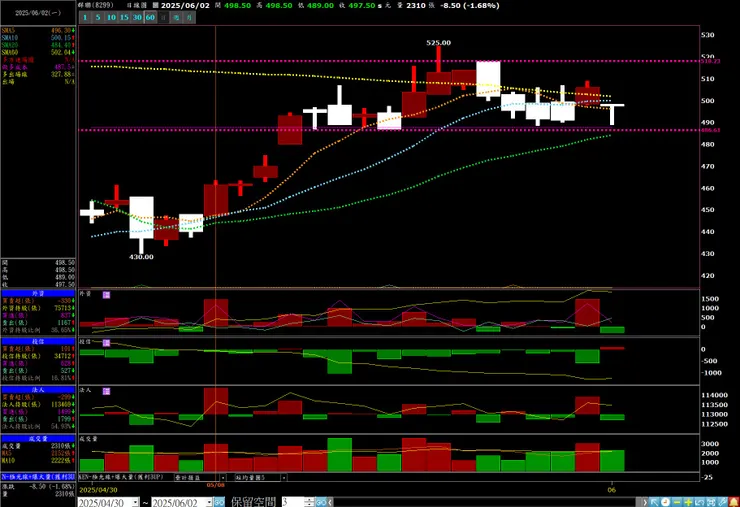Viewport: 740px width, 507px height.
Task: Click the round clock icon at bottom right
Action: pos(665,502)
